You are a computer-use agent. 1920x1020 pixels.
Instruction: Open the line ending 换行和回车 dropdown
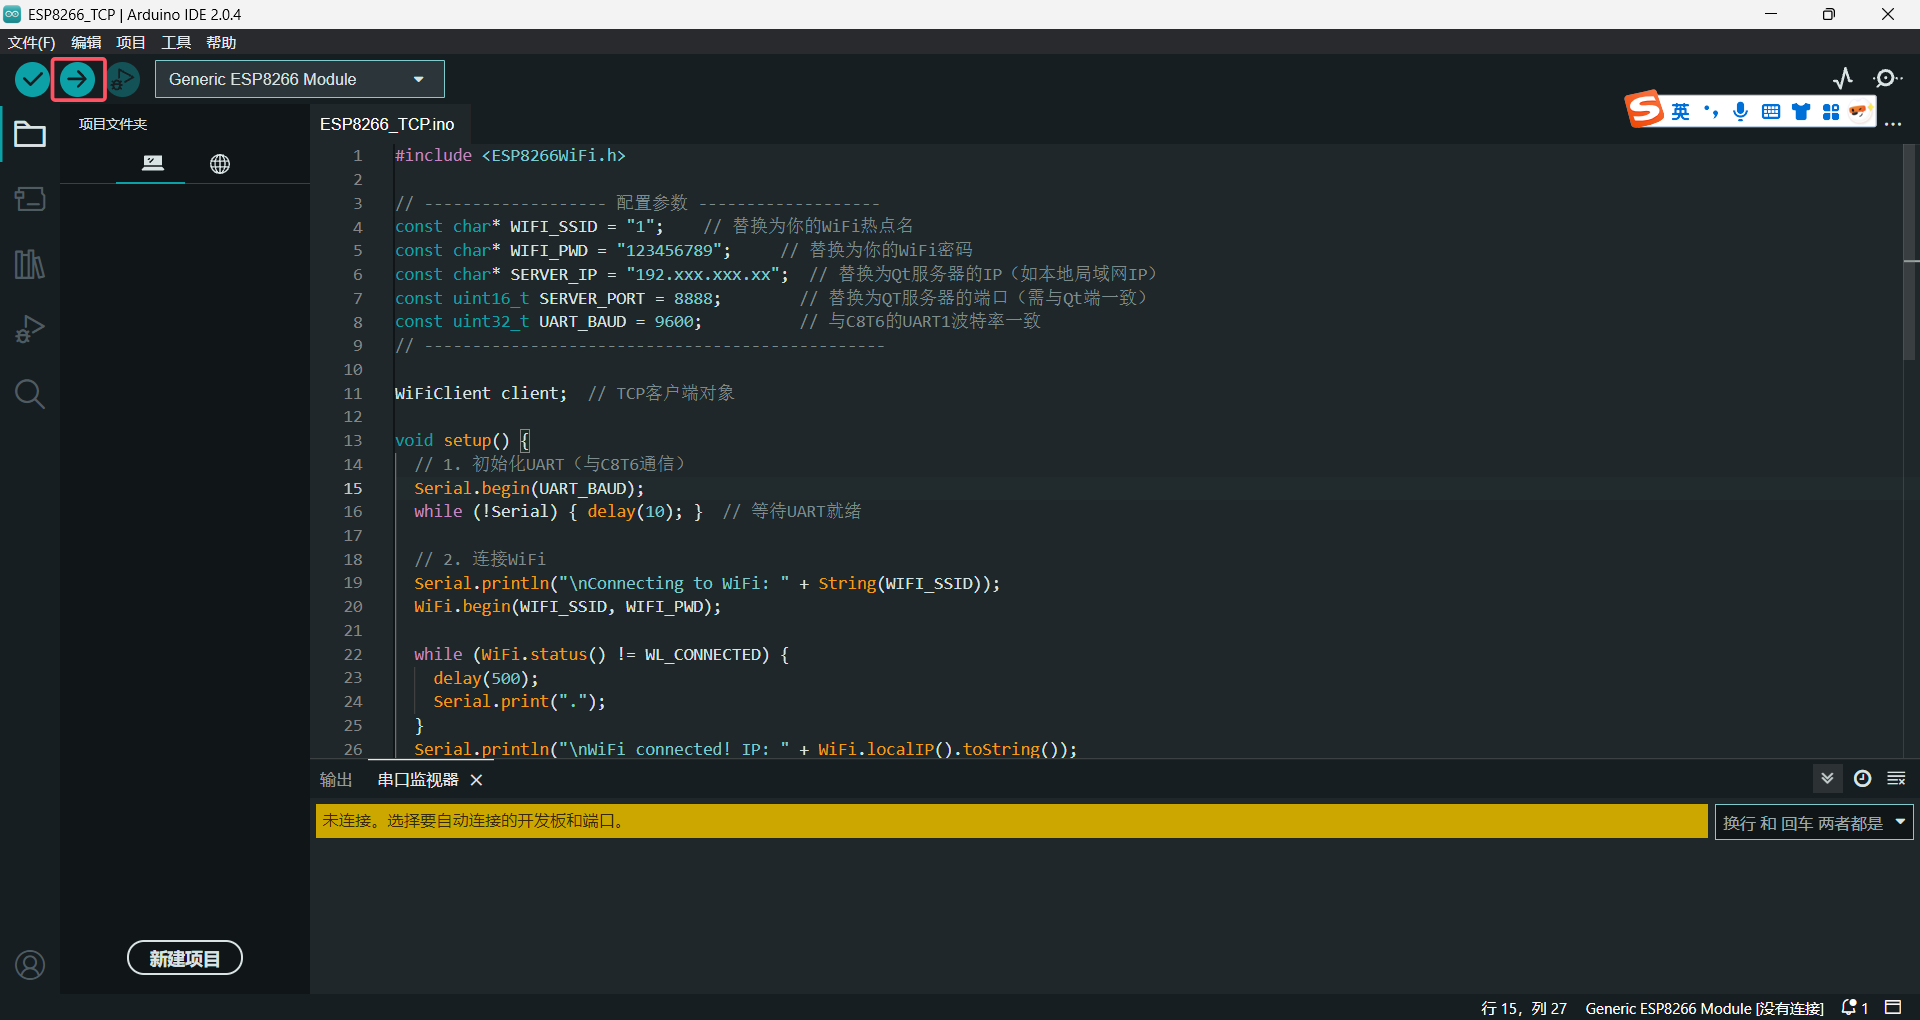tap(1813, 822)
